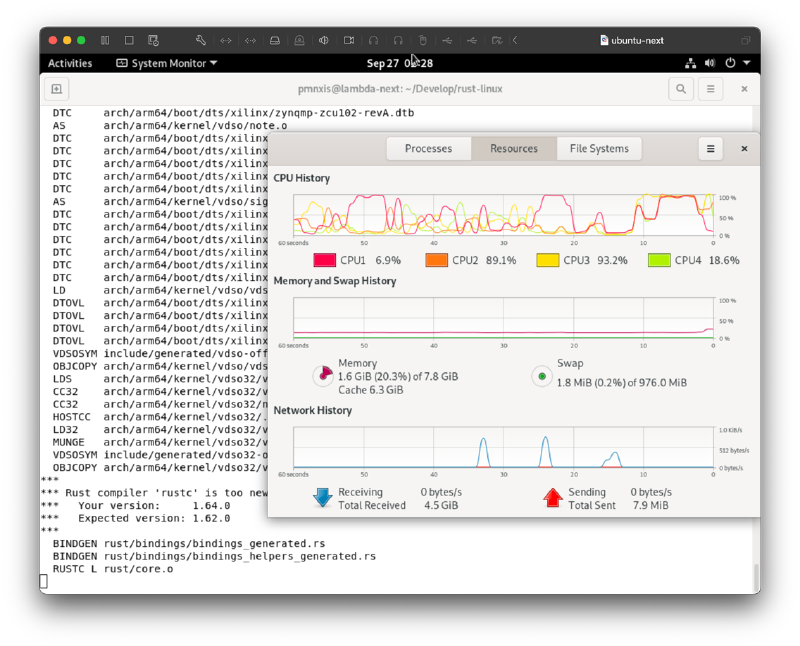Click the volume icon in the Ubuntu top bar
800x646 pixels.
click(712, 63)
